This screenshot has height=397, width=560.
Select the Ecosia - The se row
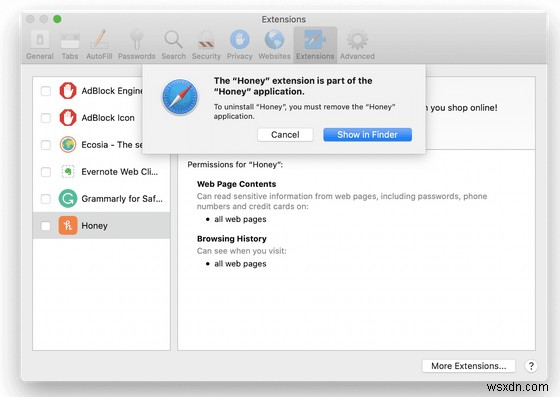coord(88,145)
